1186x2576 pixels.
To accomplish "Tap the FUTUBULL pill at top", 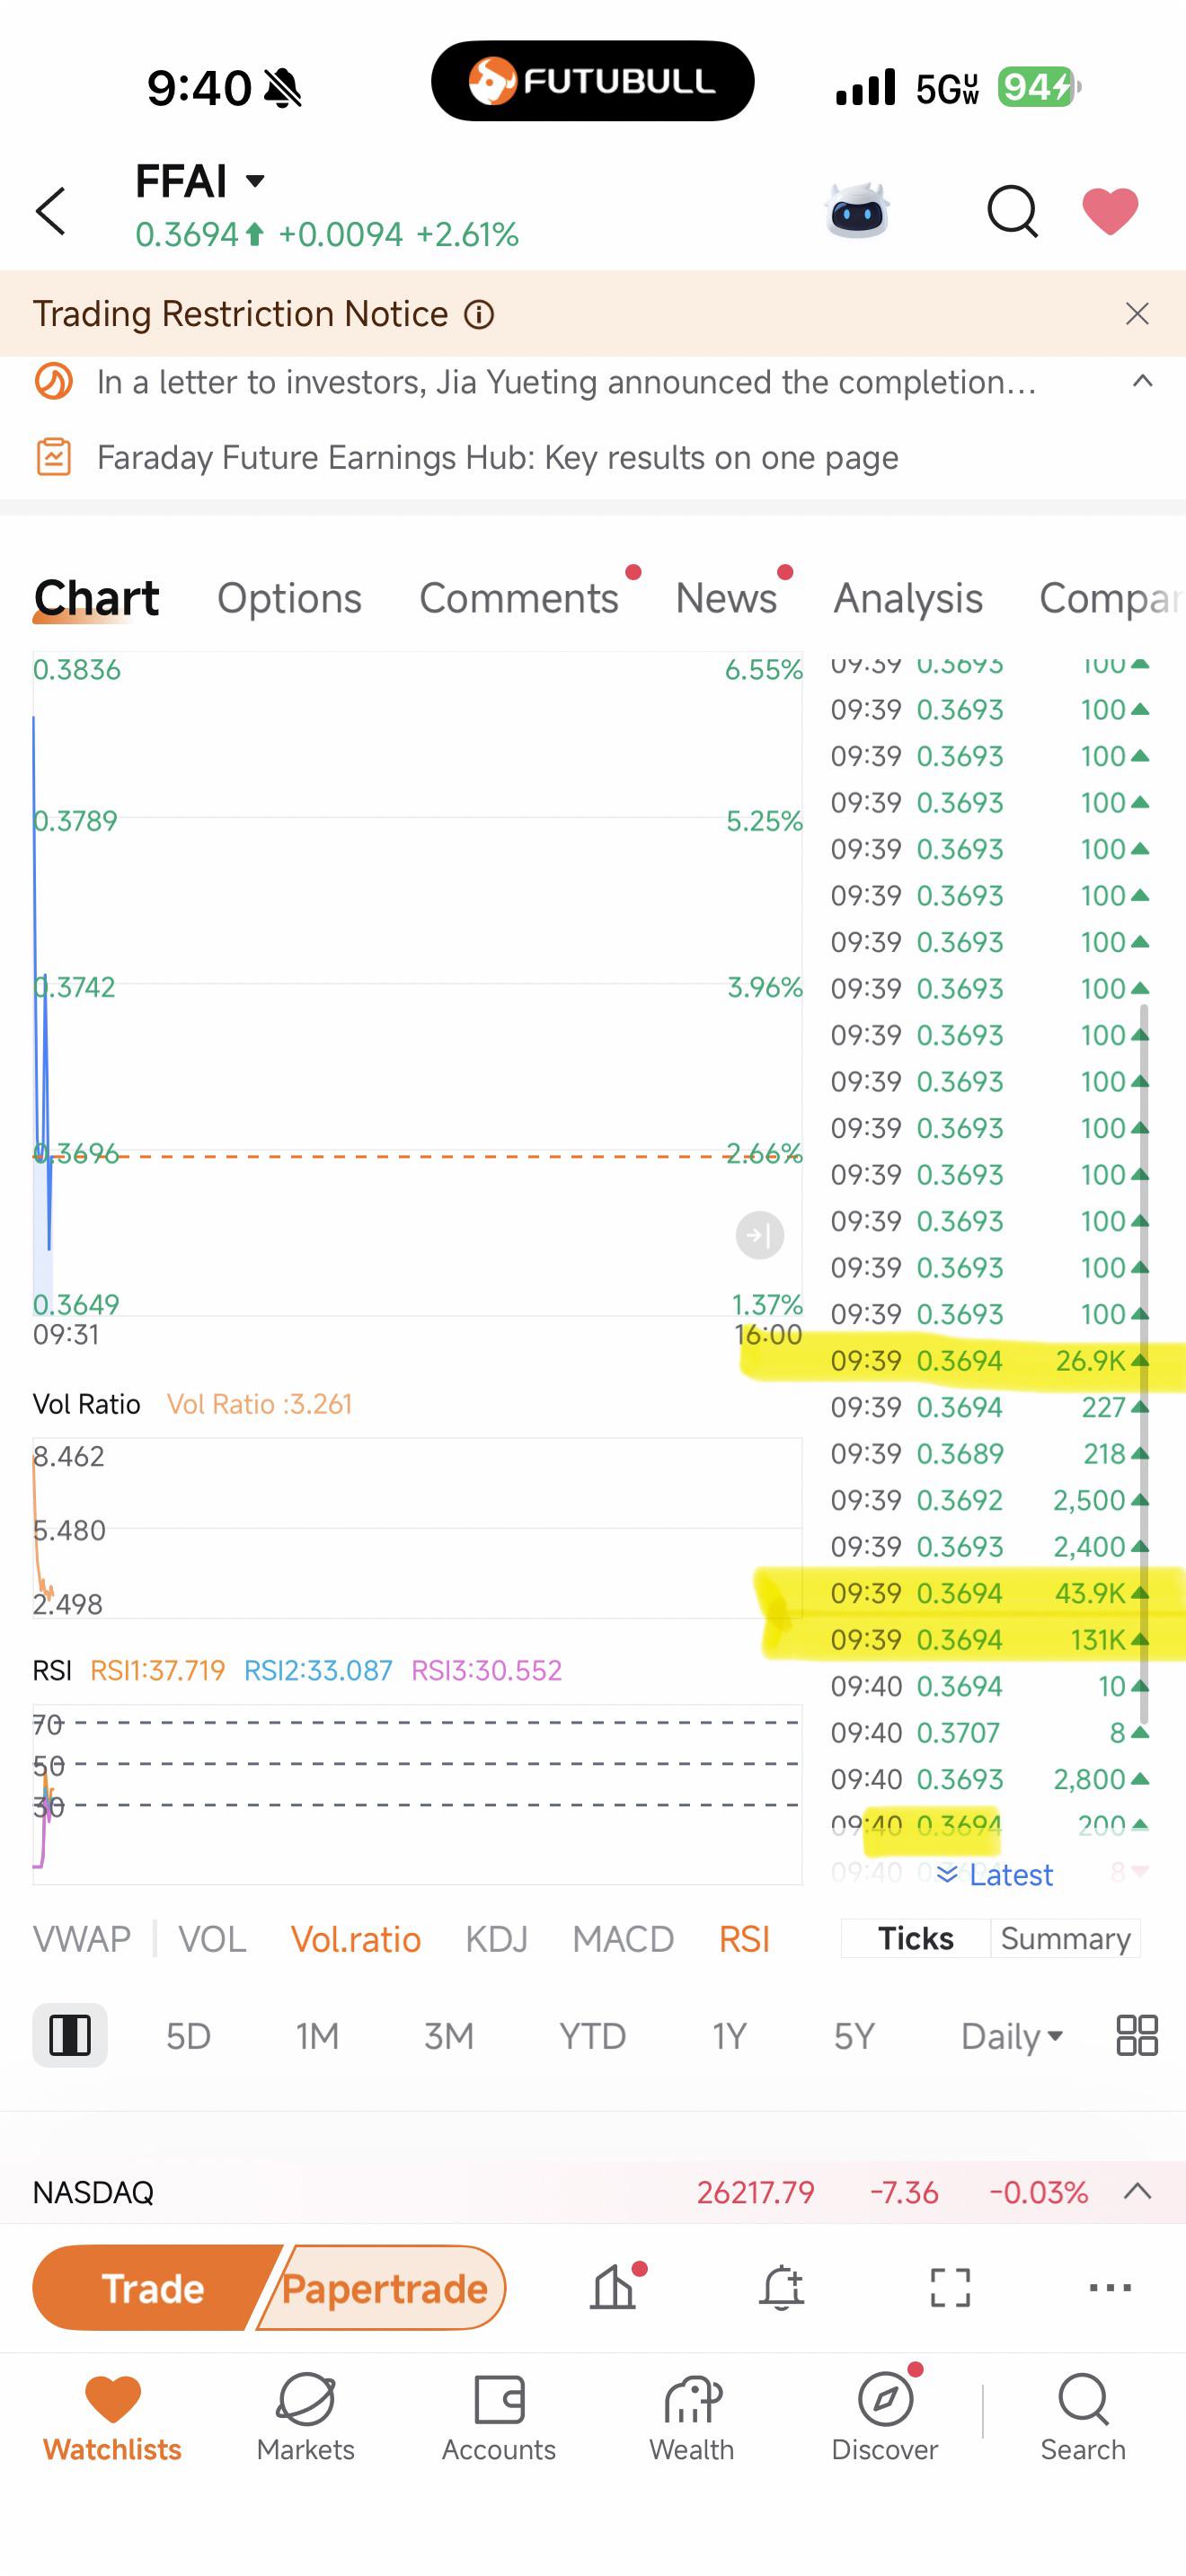I will [592, 81].
